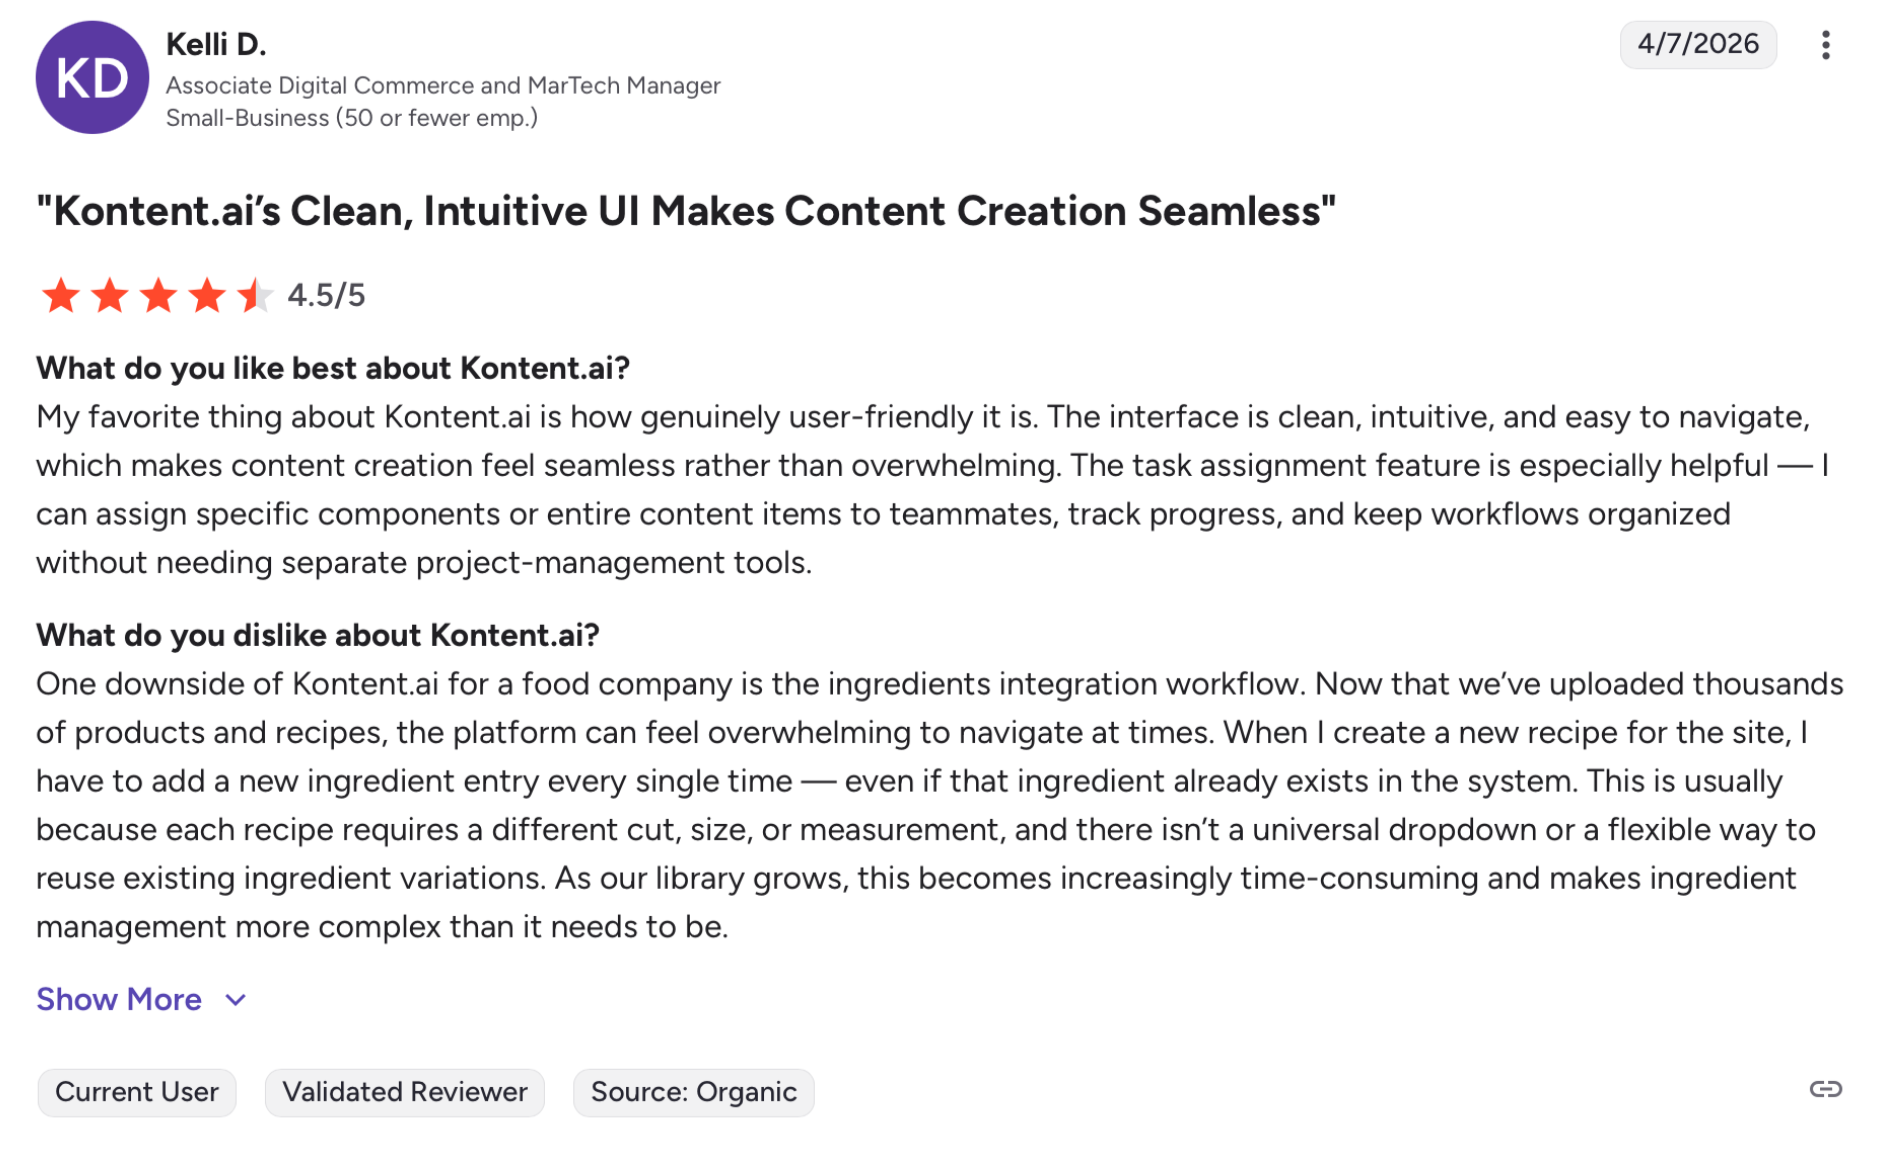Open the review title about Clean, Intuitive UI
Screen dimensions: 1882x1166
[x=686, y=211]
